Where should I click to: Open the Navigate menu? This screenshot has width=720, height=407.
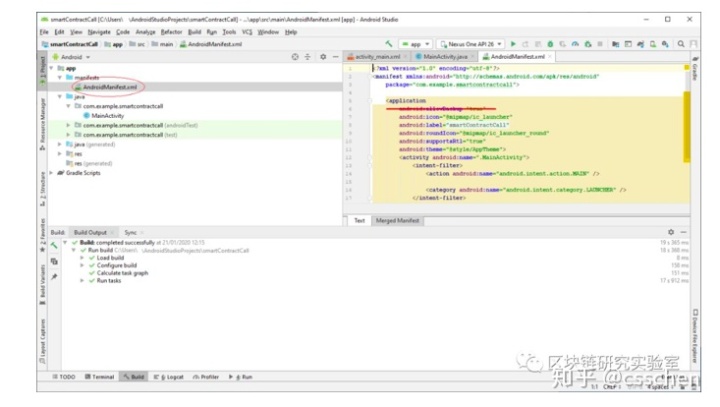(x=99, y=32)
